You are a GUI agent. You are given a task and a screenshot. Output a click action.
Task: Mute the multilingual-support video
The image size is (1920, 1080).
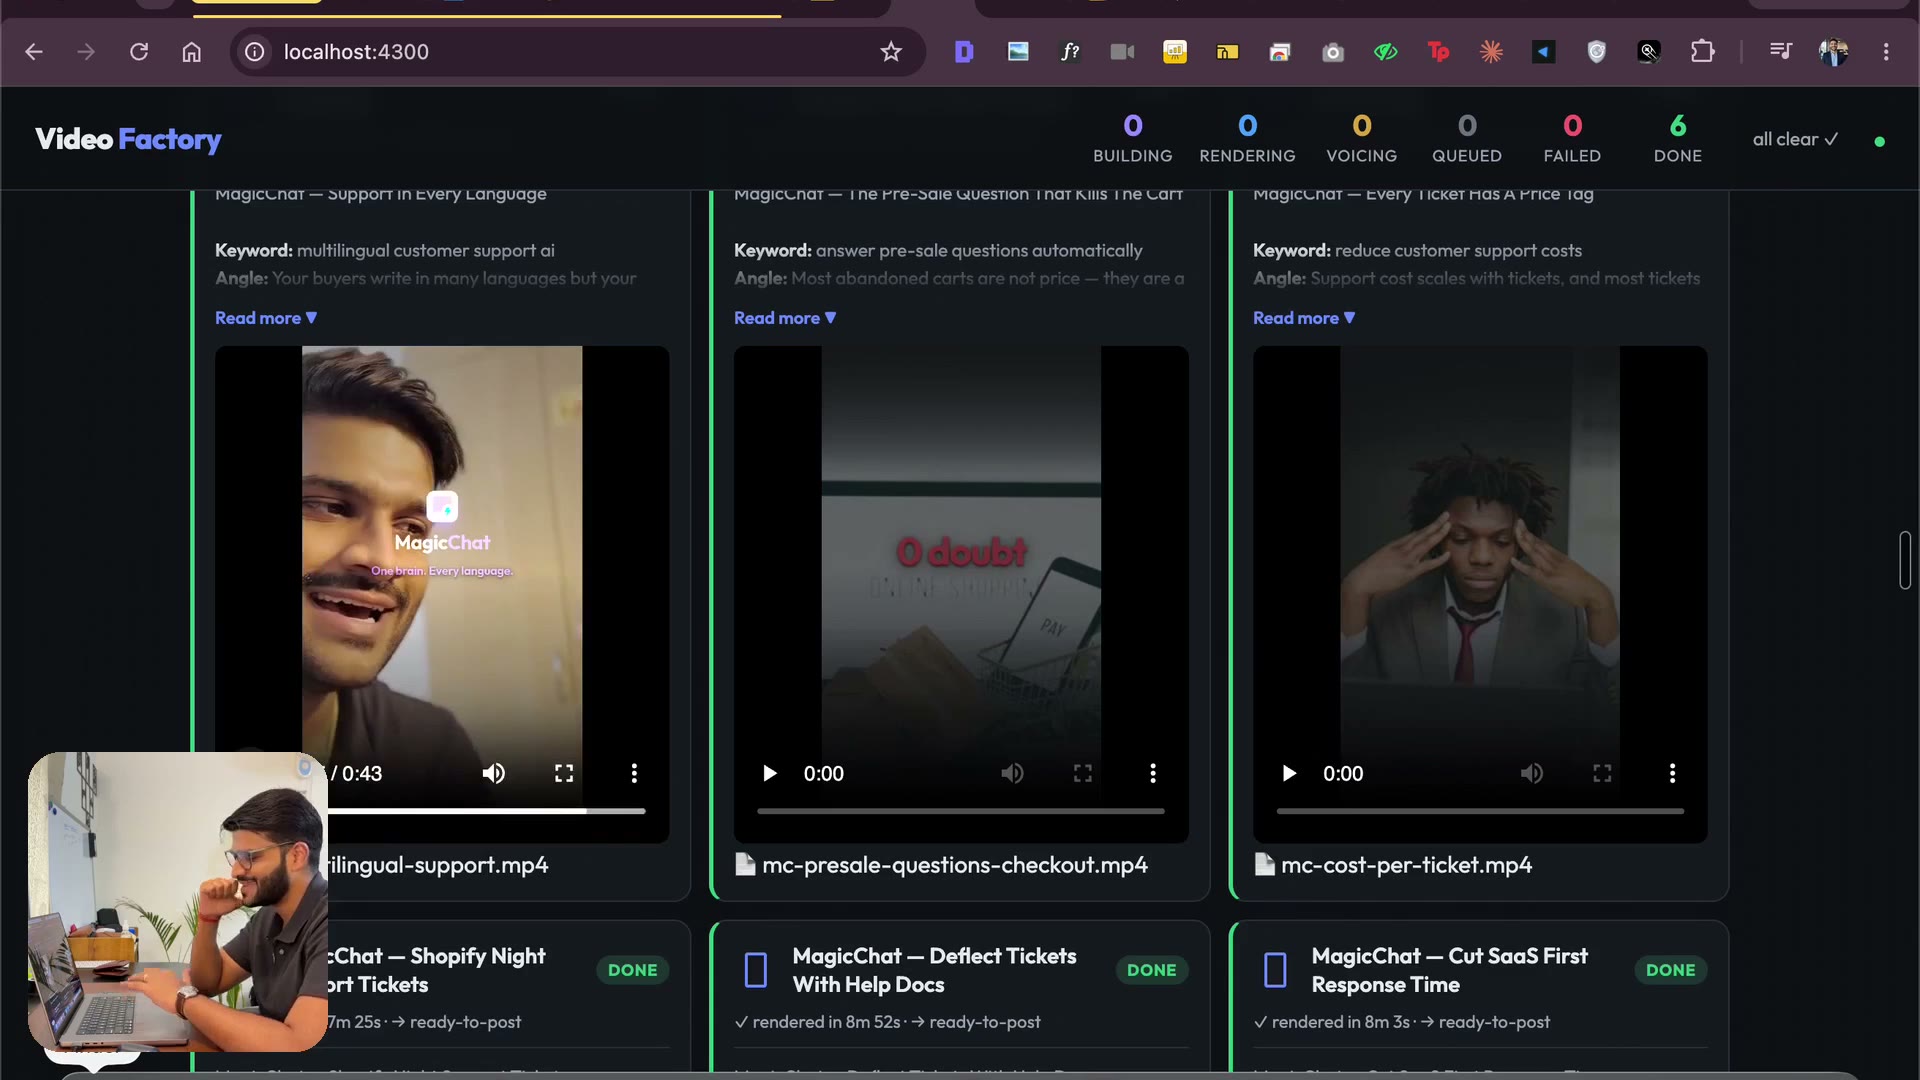pyautogui.click(x=494, y=773)
